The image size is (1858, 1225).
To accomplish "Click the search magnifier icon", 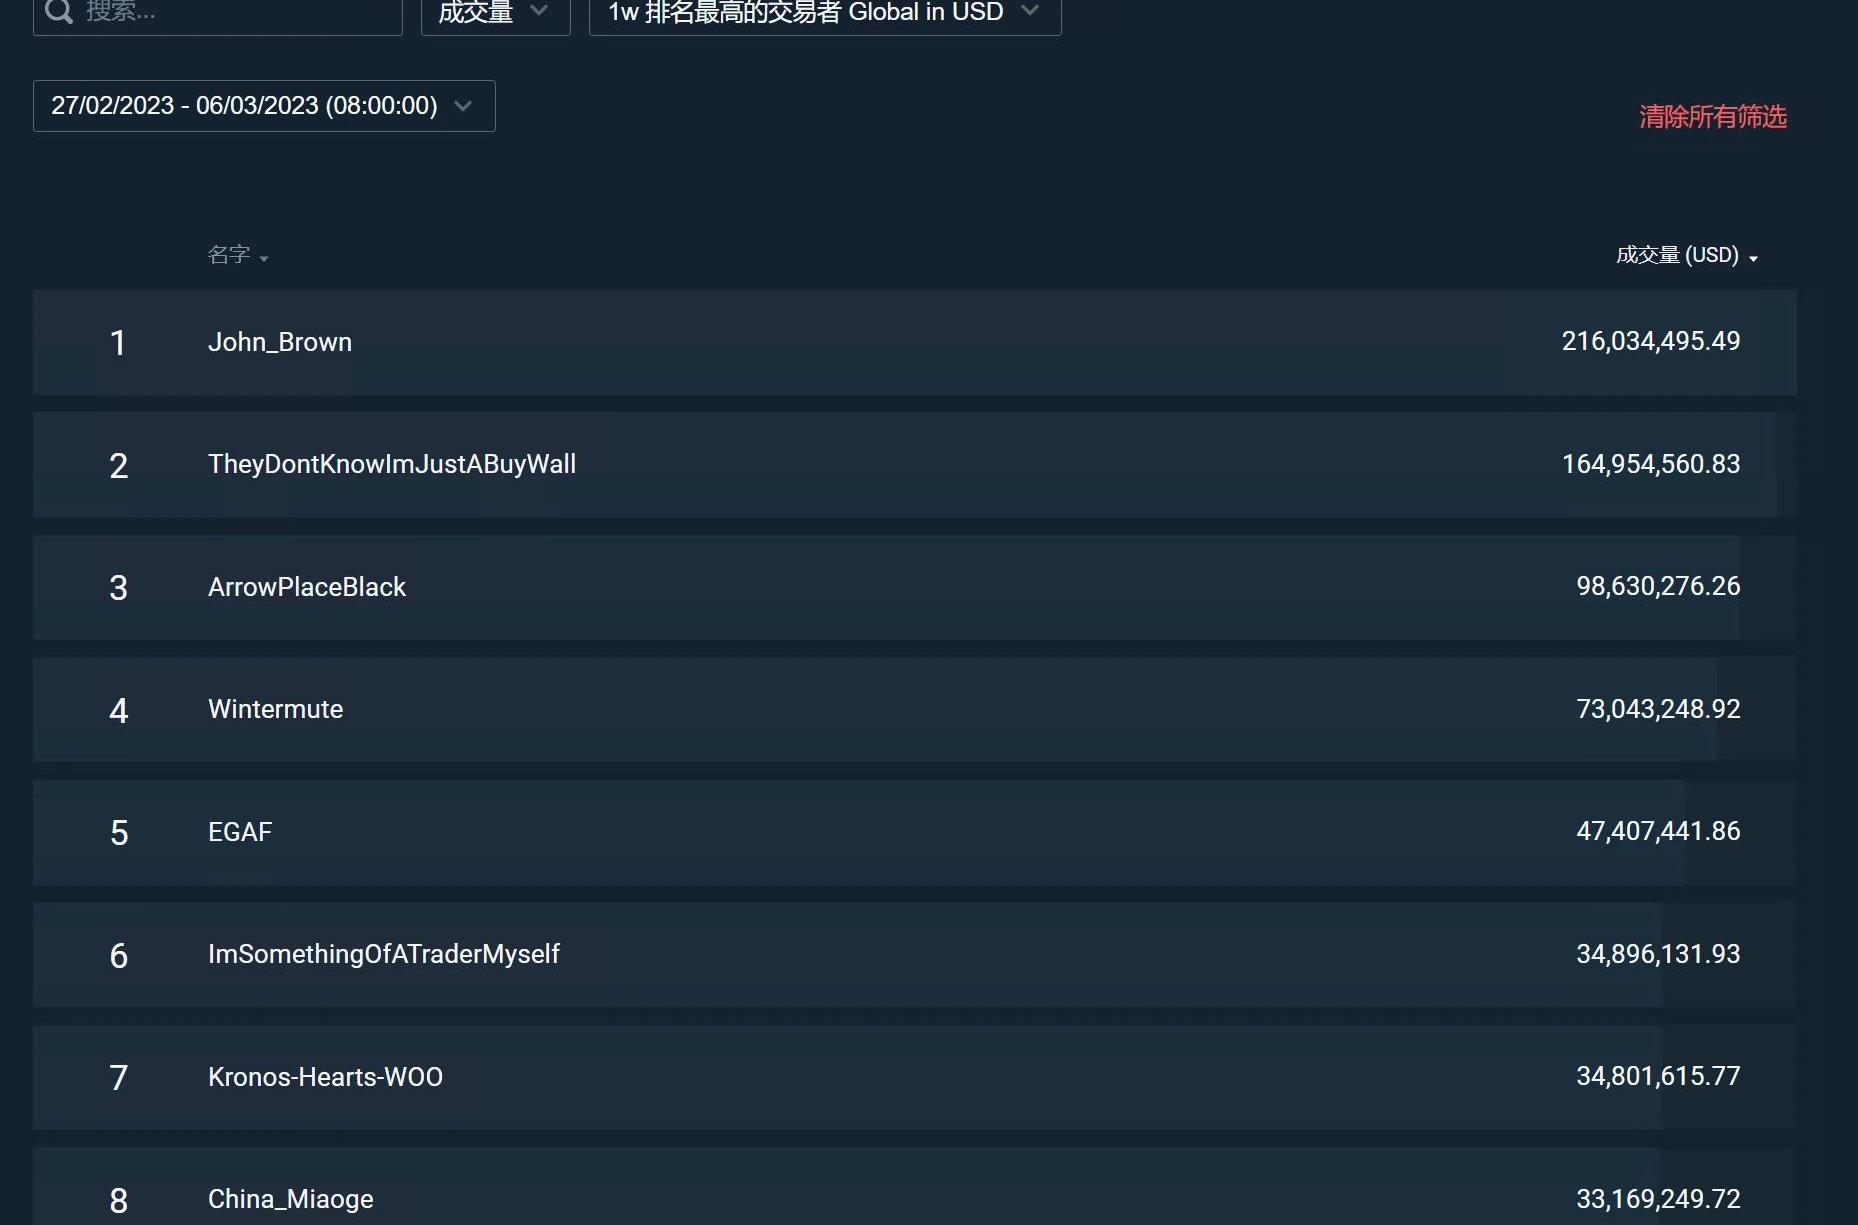I will [x=59, y=11].
